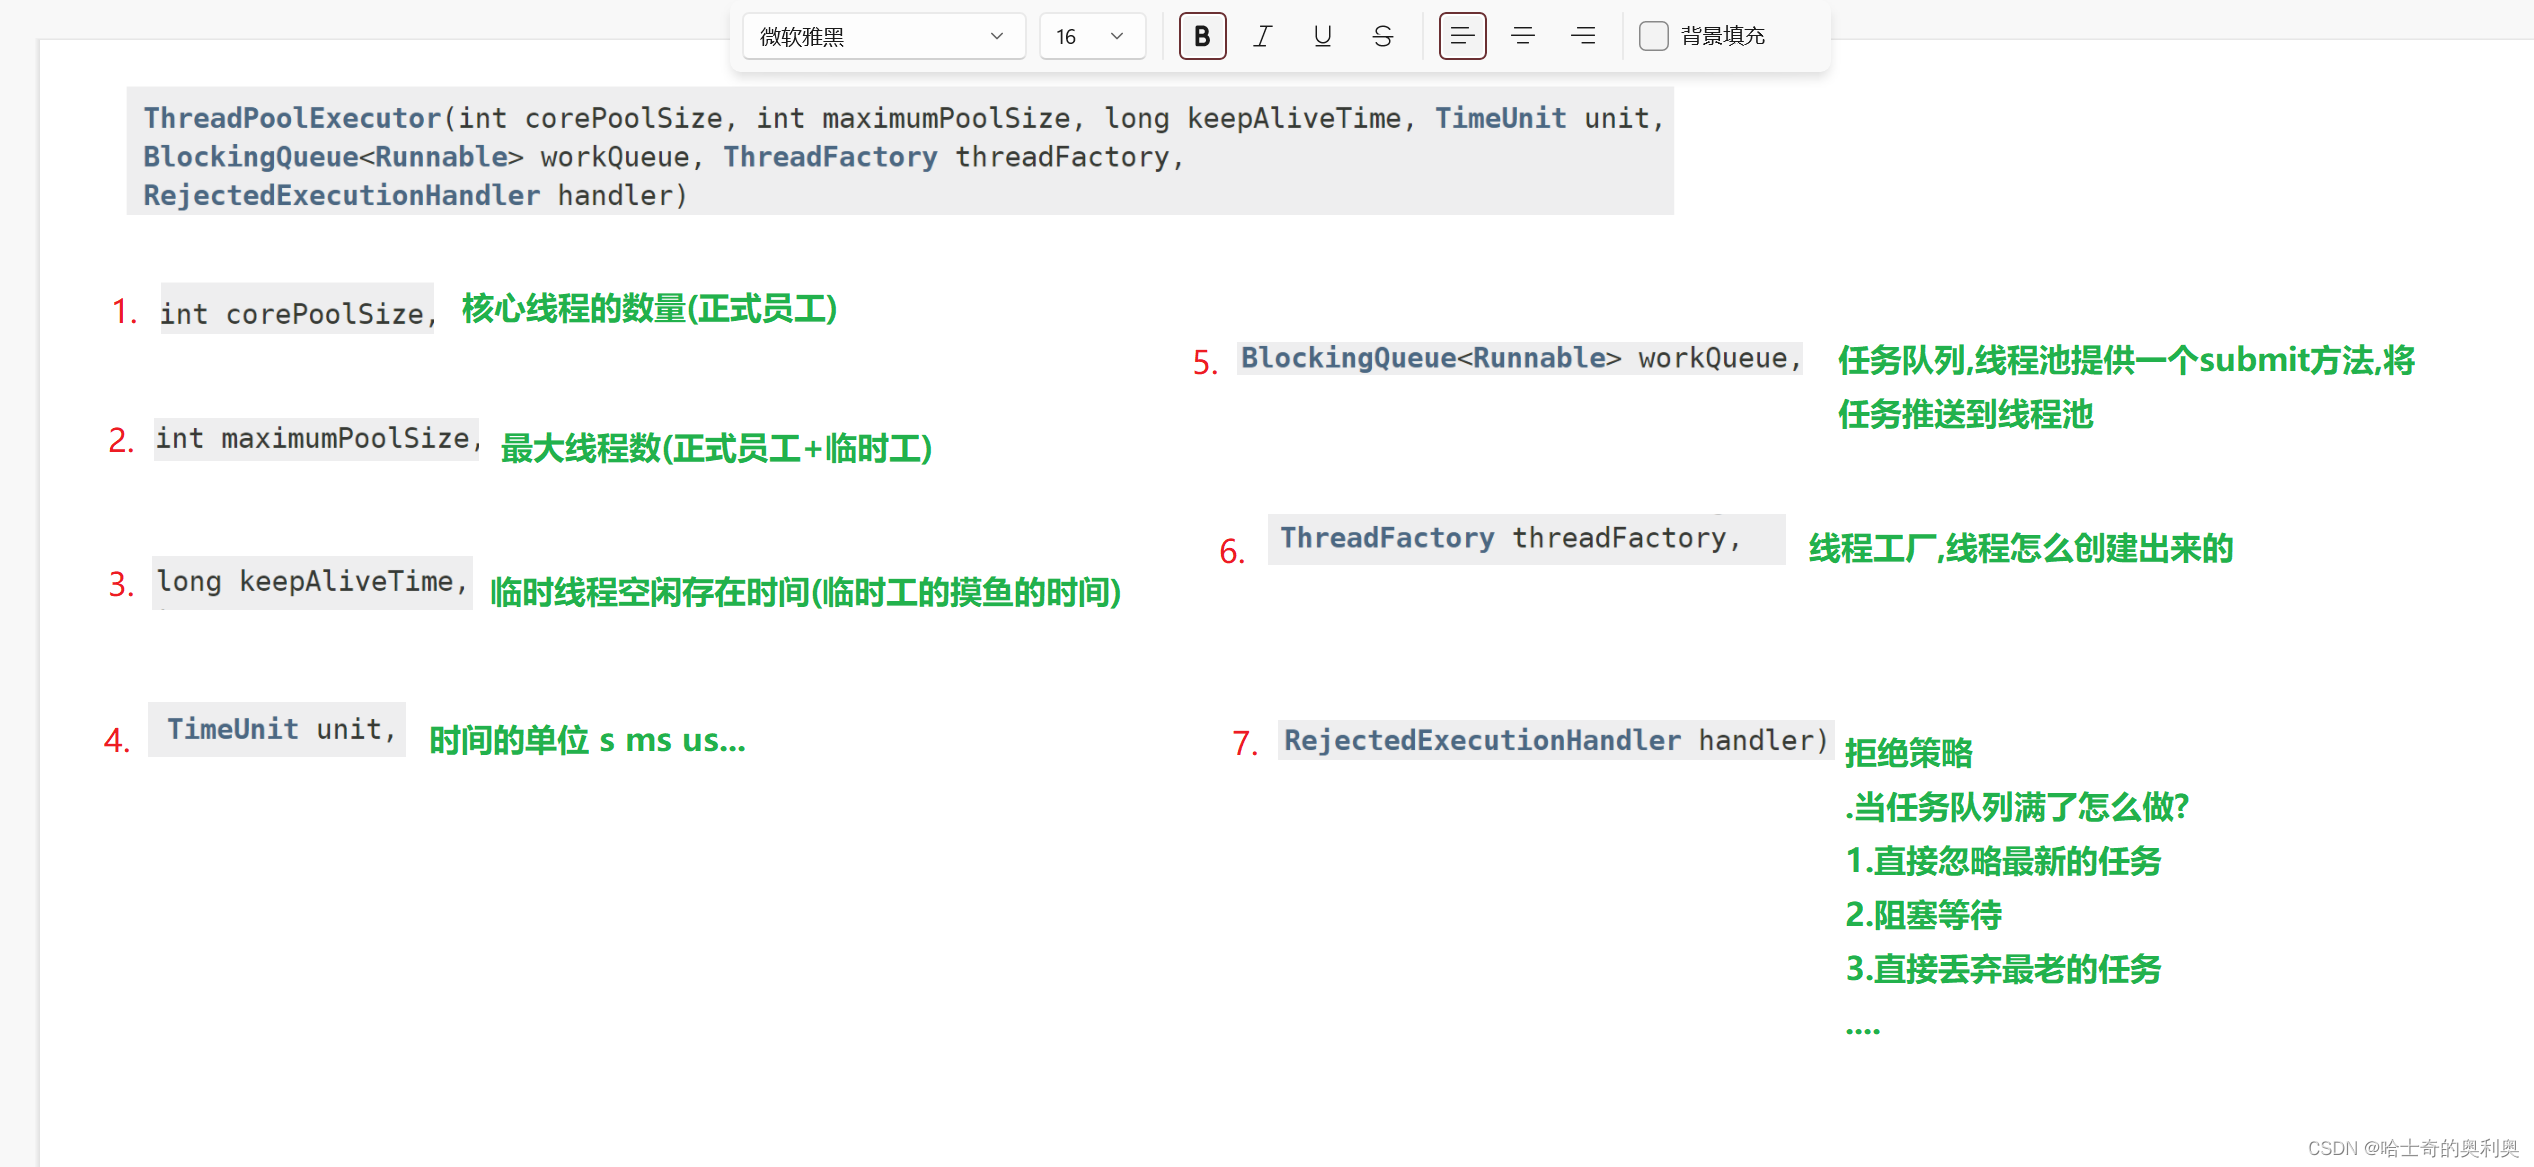Click the RejectedExecutionHandler handler snippet
Screen dimensions: 2534x1167
point(1555,740)
